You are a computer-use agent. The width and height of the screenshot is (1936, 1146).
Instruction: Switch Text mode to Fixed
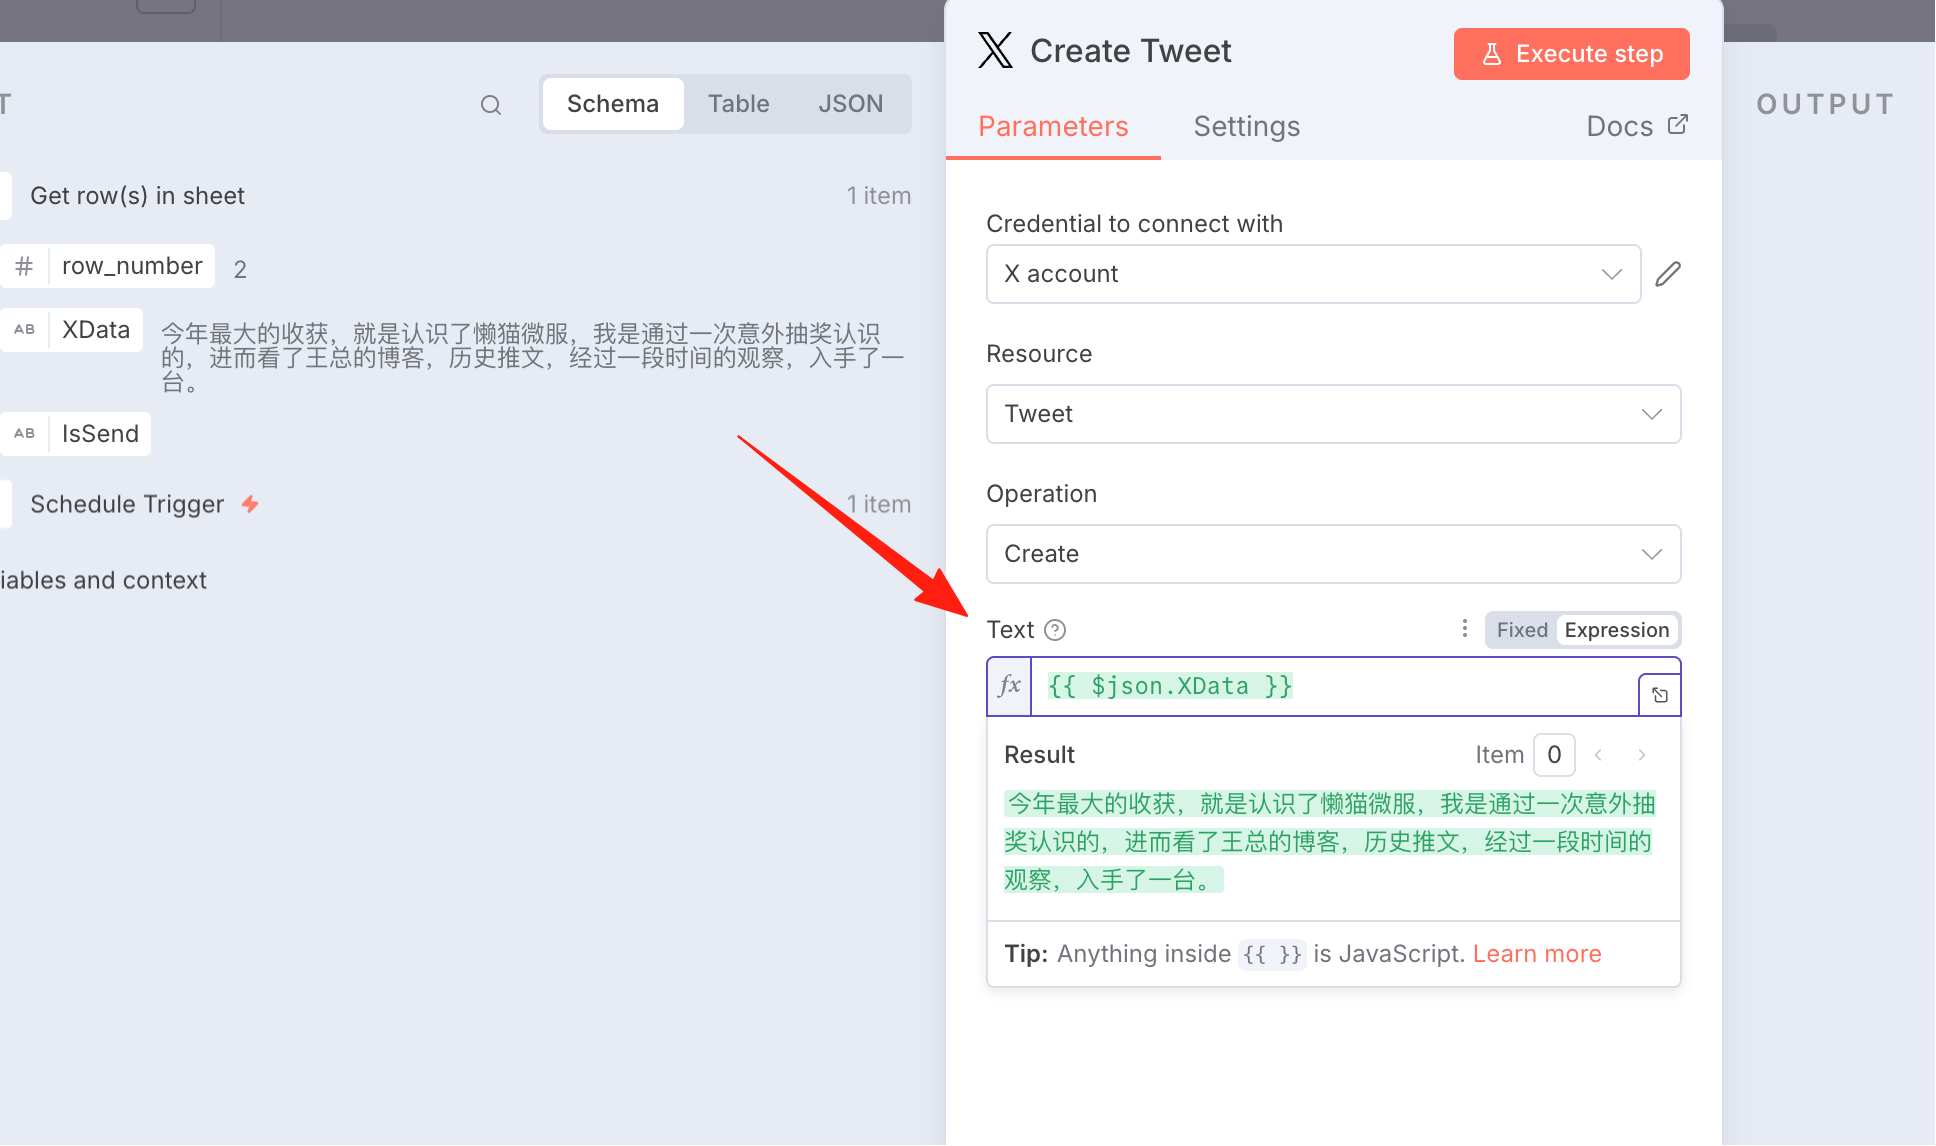tap(1522, 630)
